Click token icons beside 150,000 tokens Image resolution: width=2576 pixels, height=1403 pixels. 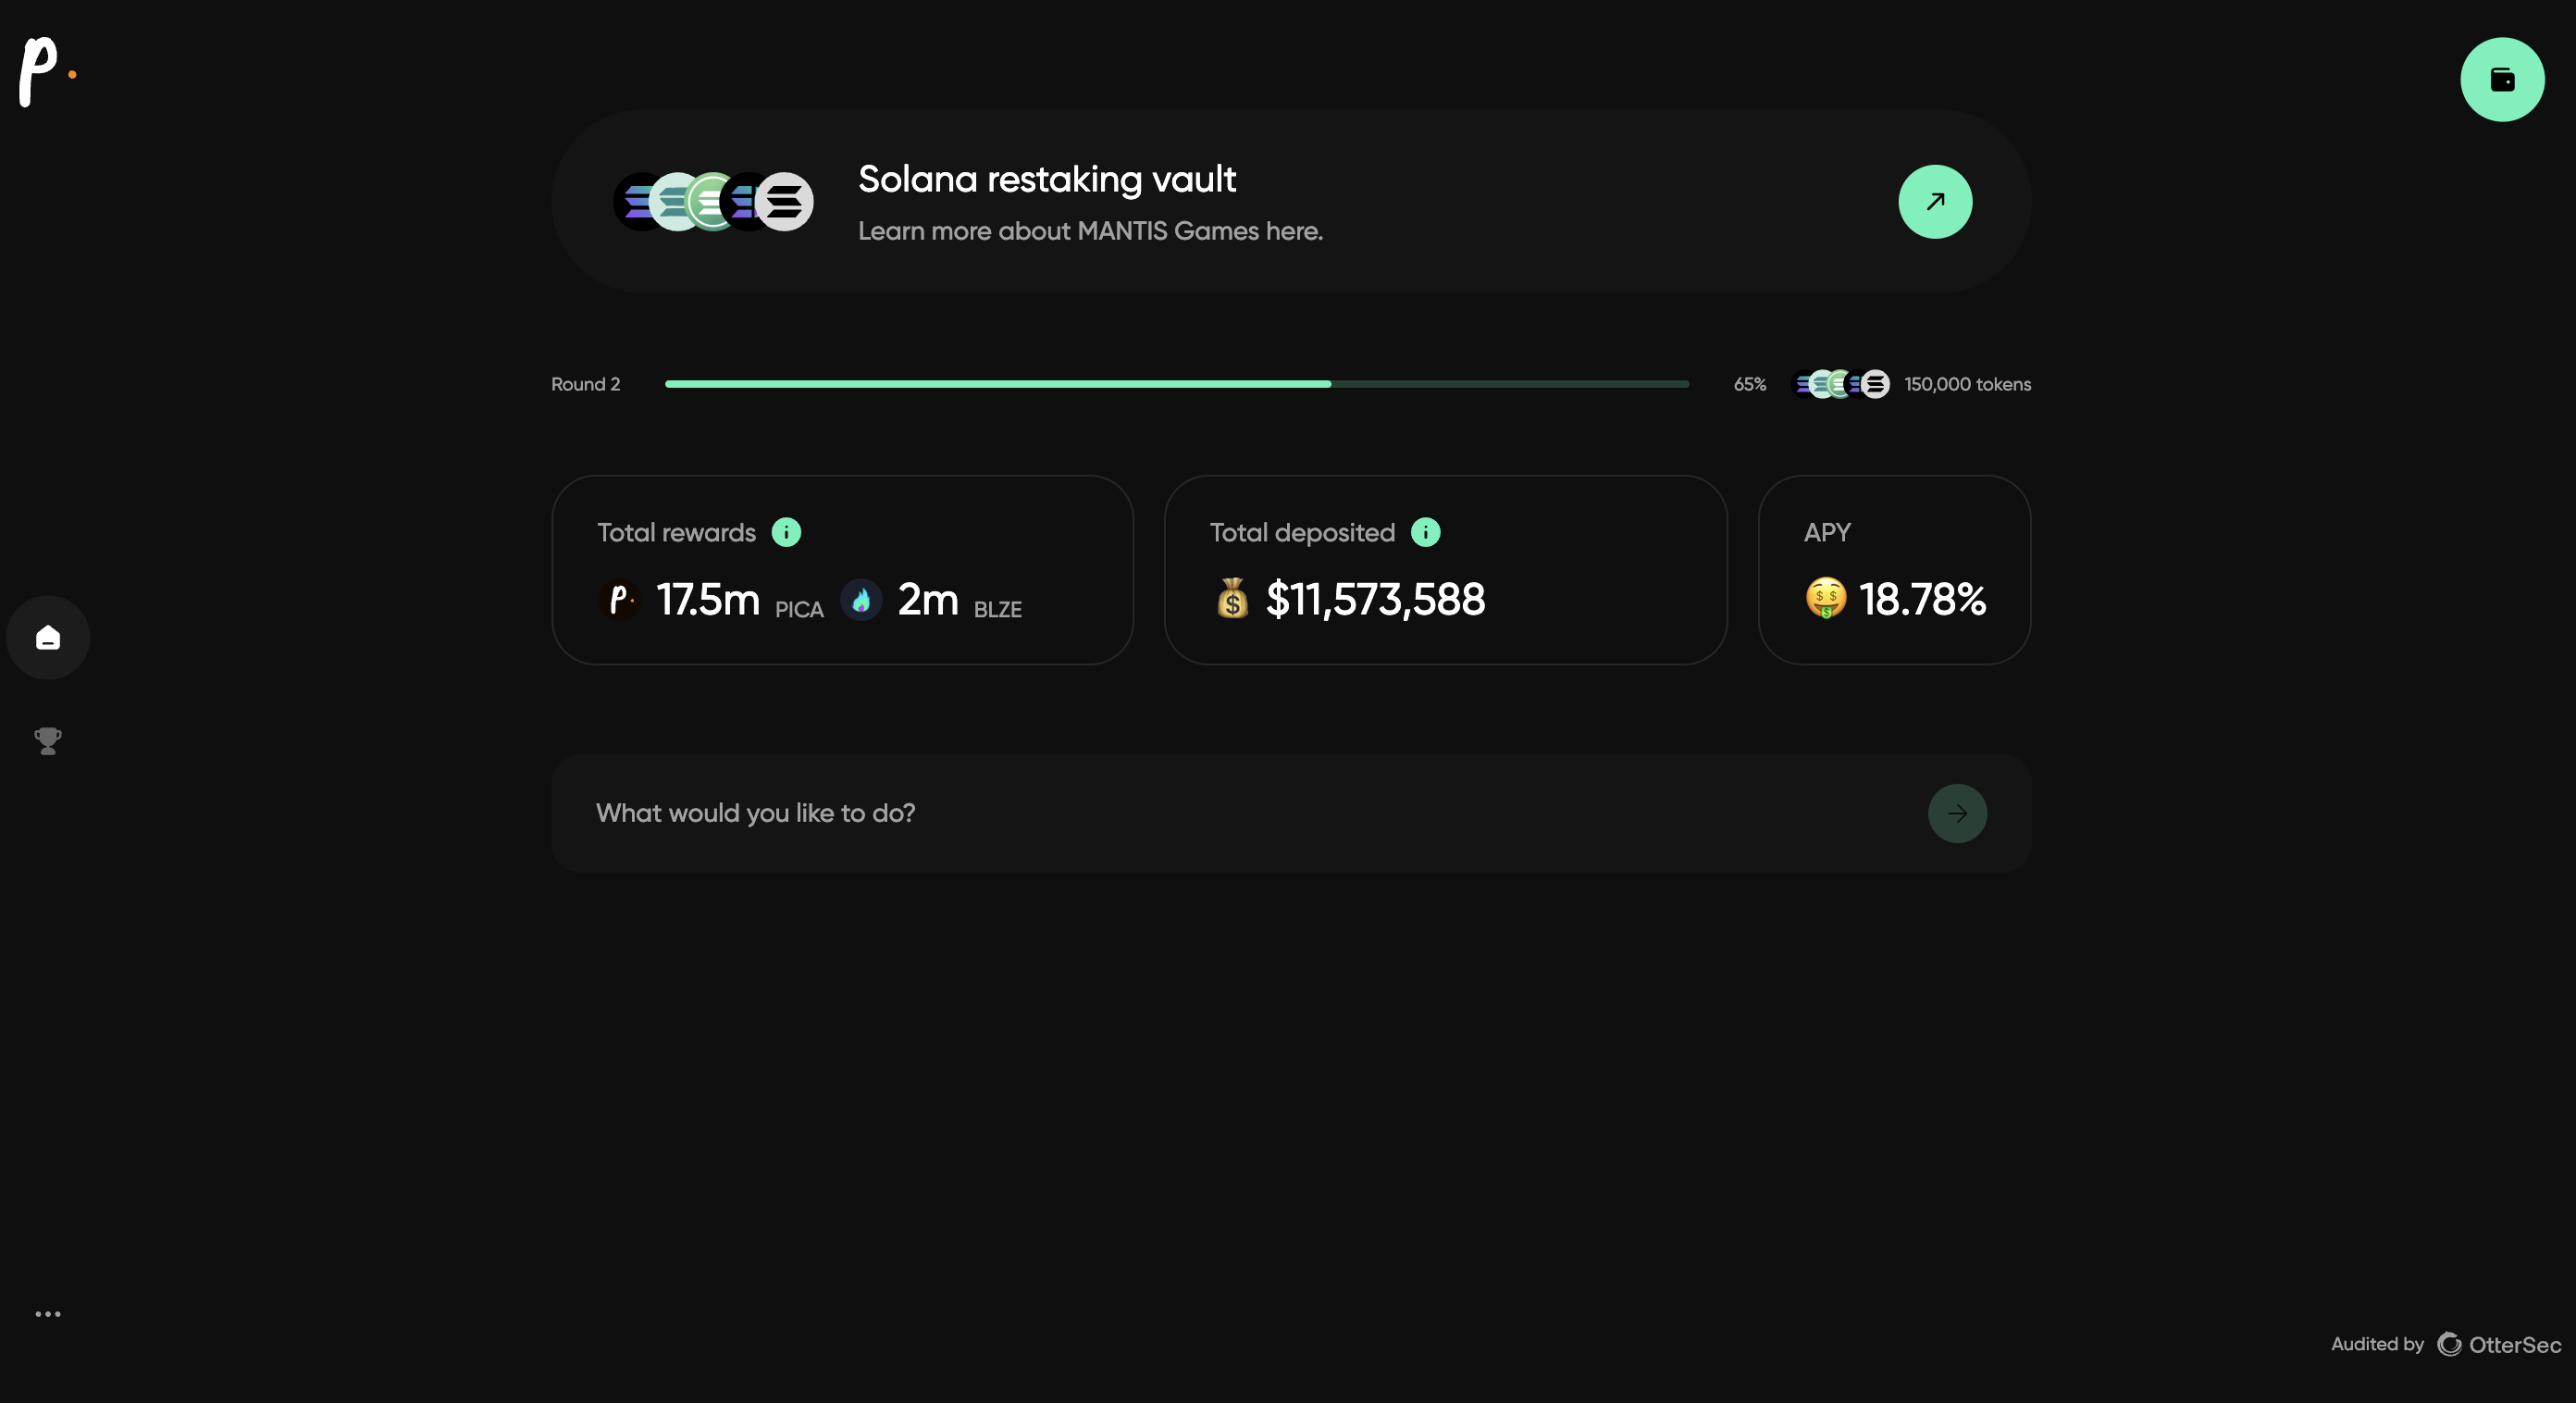(x=1841, y=384)
